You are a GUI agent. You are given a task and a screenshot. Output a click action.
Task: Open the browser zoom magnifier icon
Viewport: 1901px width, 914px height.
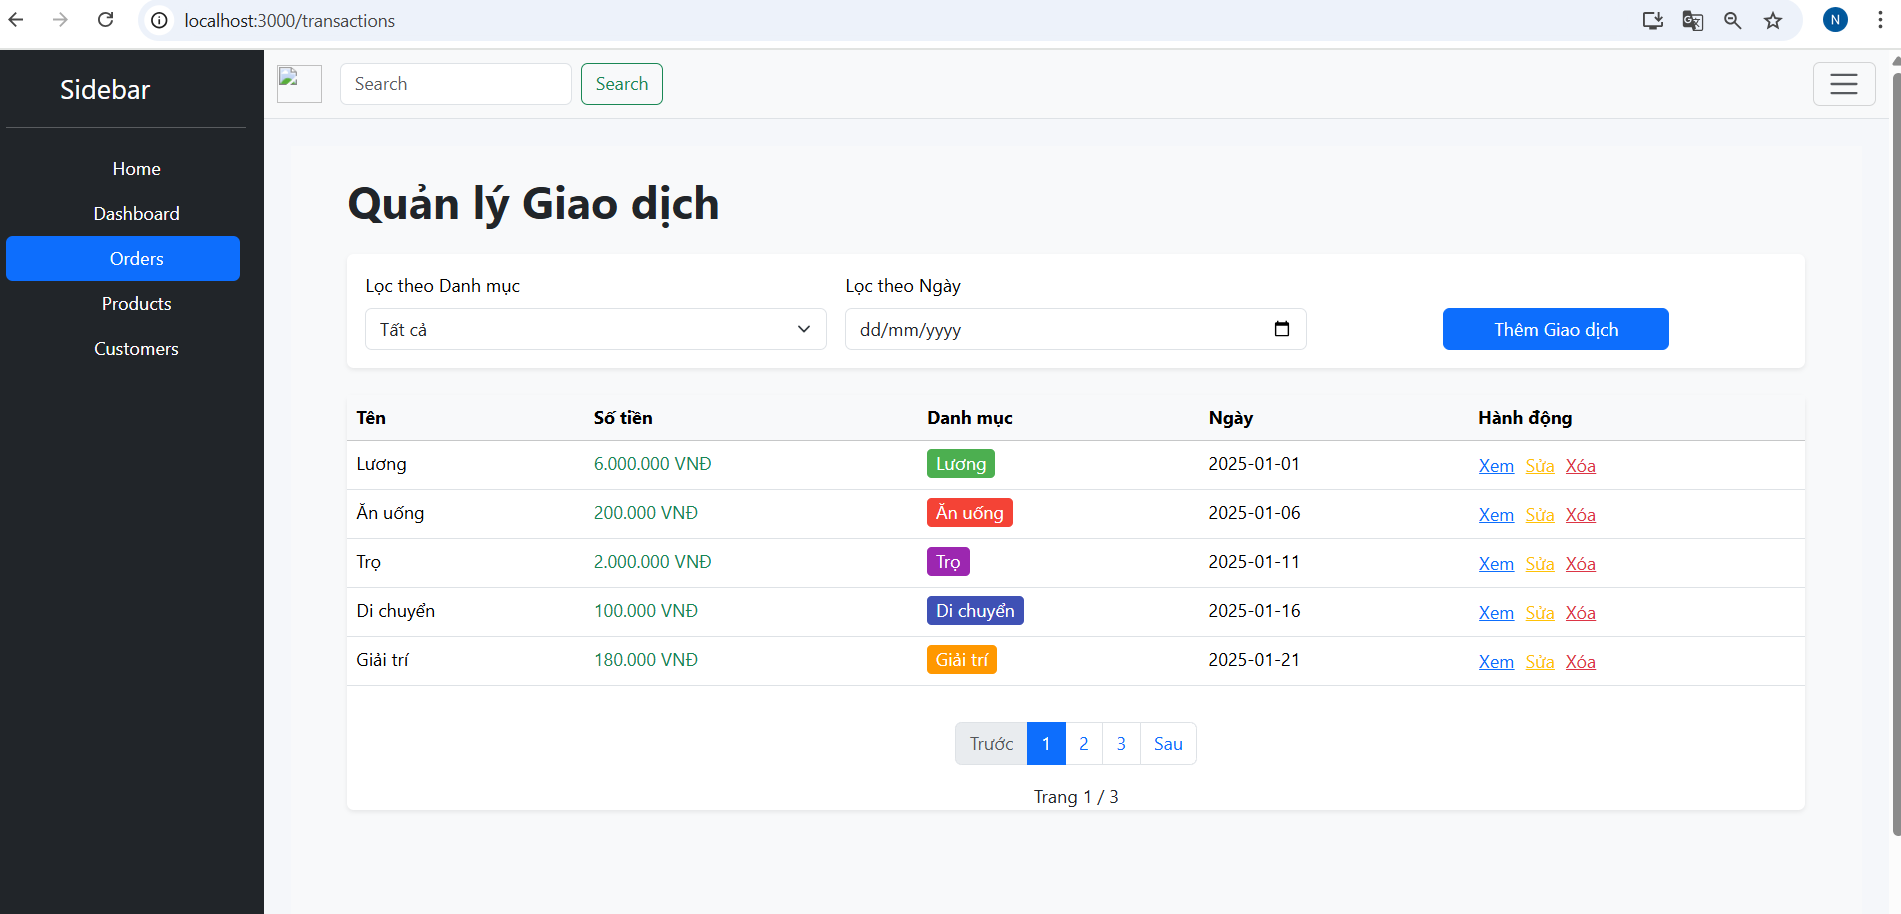[x=1733, y=20]
